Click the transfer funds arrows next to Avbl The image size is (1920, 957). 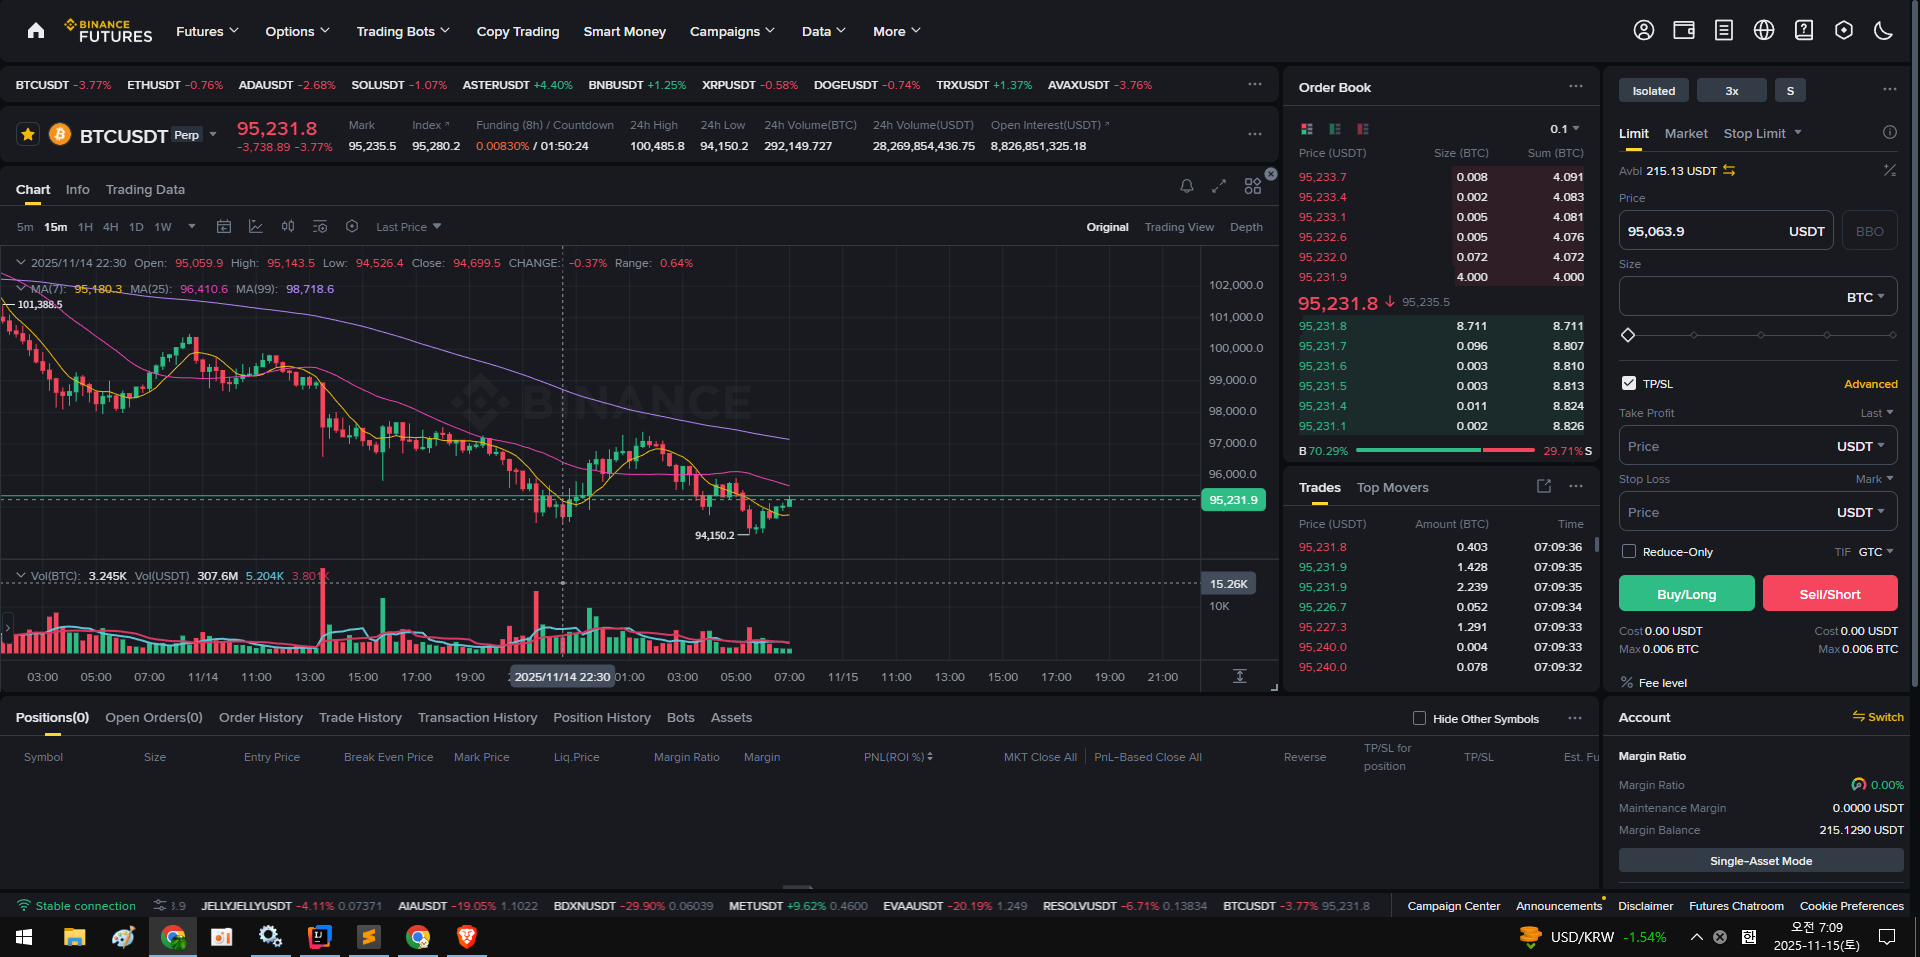[1729, 171]
